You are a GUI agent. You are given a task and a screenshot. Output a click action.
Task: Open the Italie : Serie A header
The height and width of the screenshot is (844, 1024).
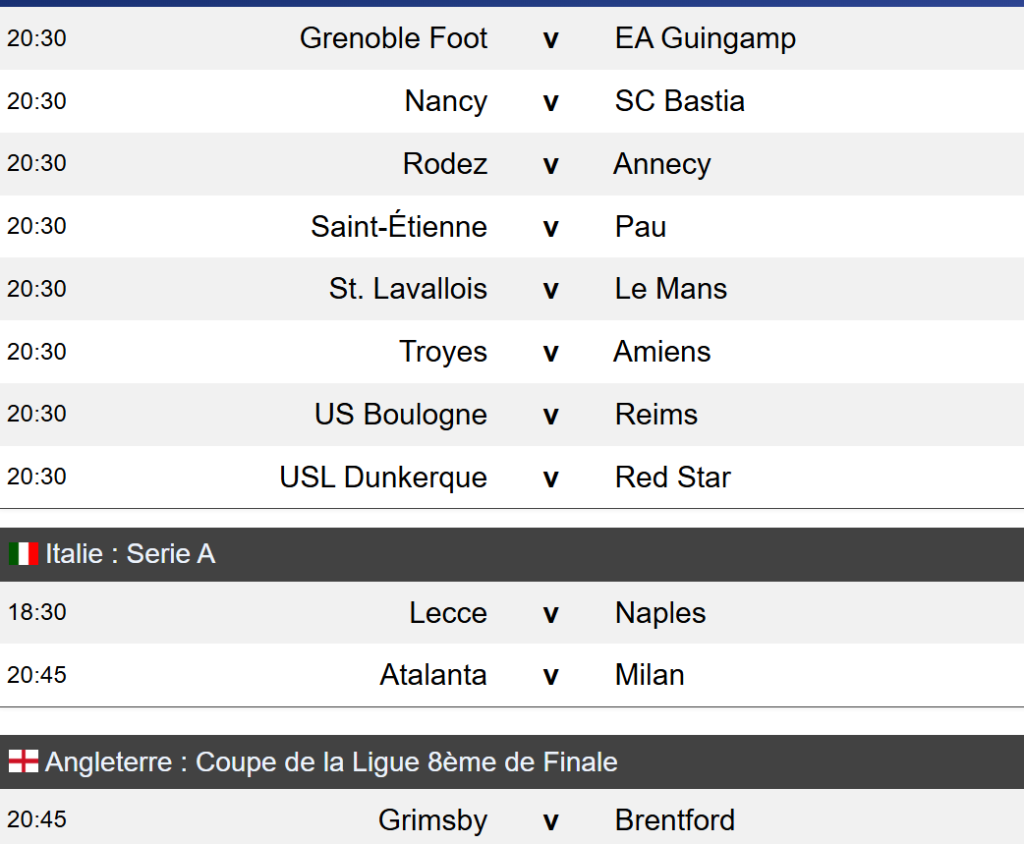click(x=130, y=554)
